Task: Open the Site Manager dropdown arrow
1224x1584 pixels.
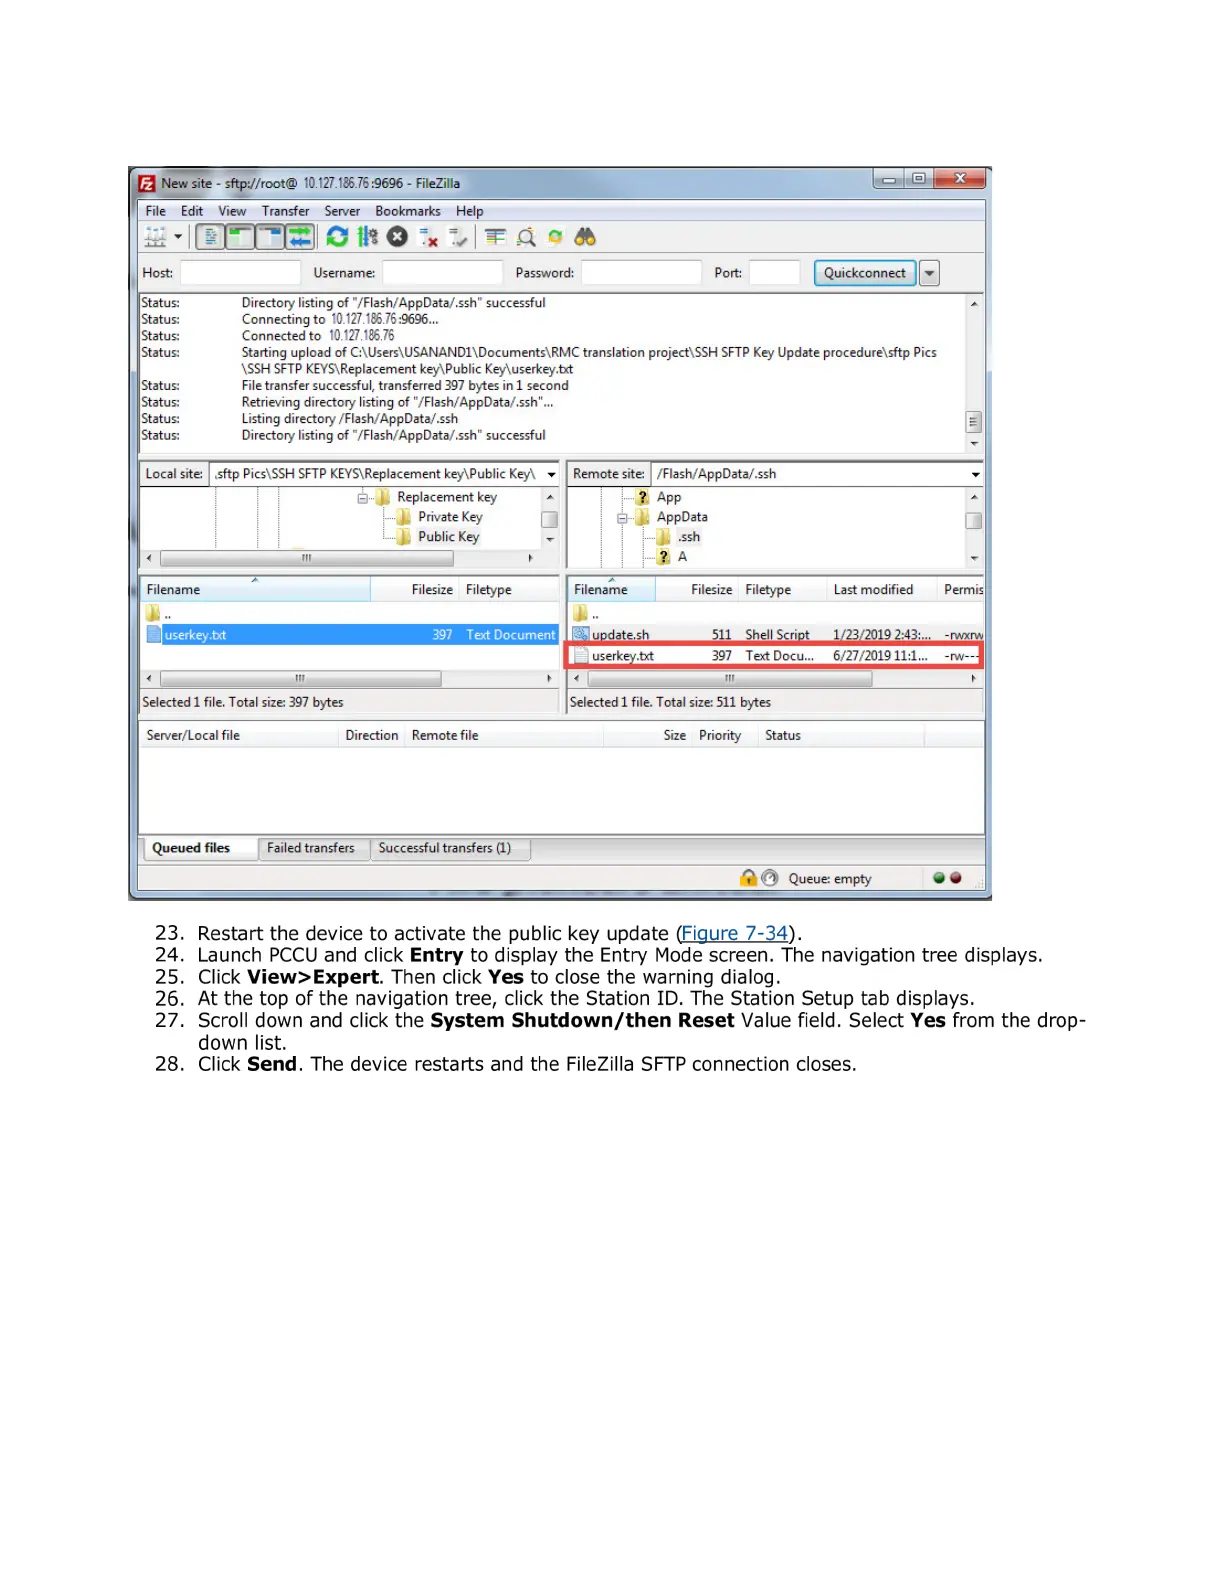Action: (178, 237)
